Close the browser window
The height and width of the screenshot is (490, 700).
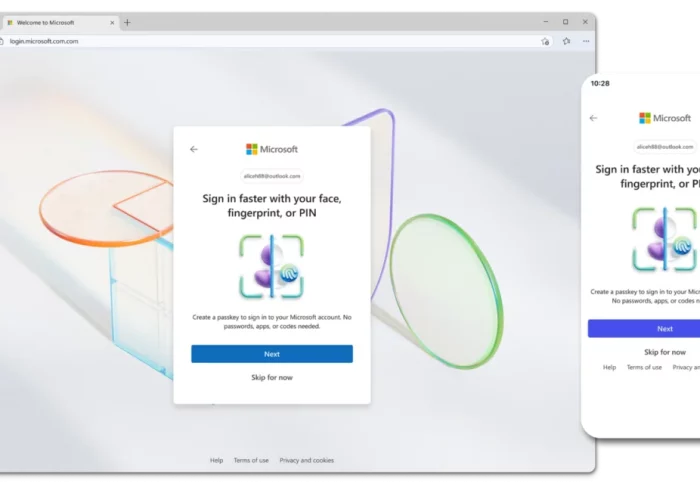[x=585, y=21]
